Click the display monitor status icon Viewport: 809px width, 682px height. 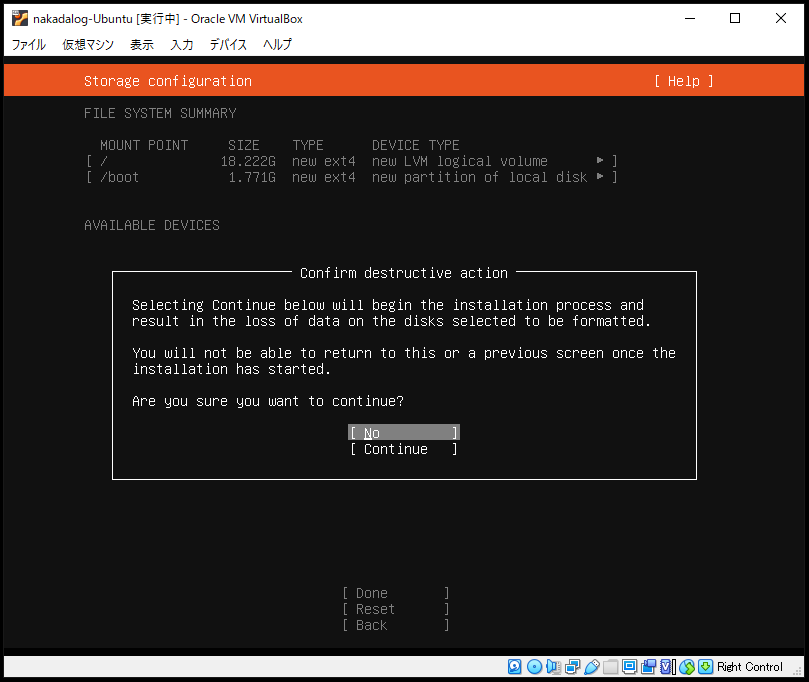click(x=629, y=667)
